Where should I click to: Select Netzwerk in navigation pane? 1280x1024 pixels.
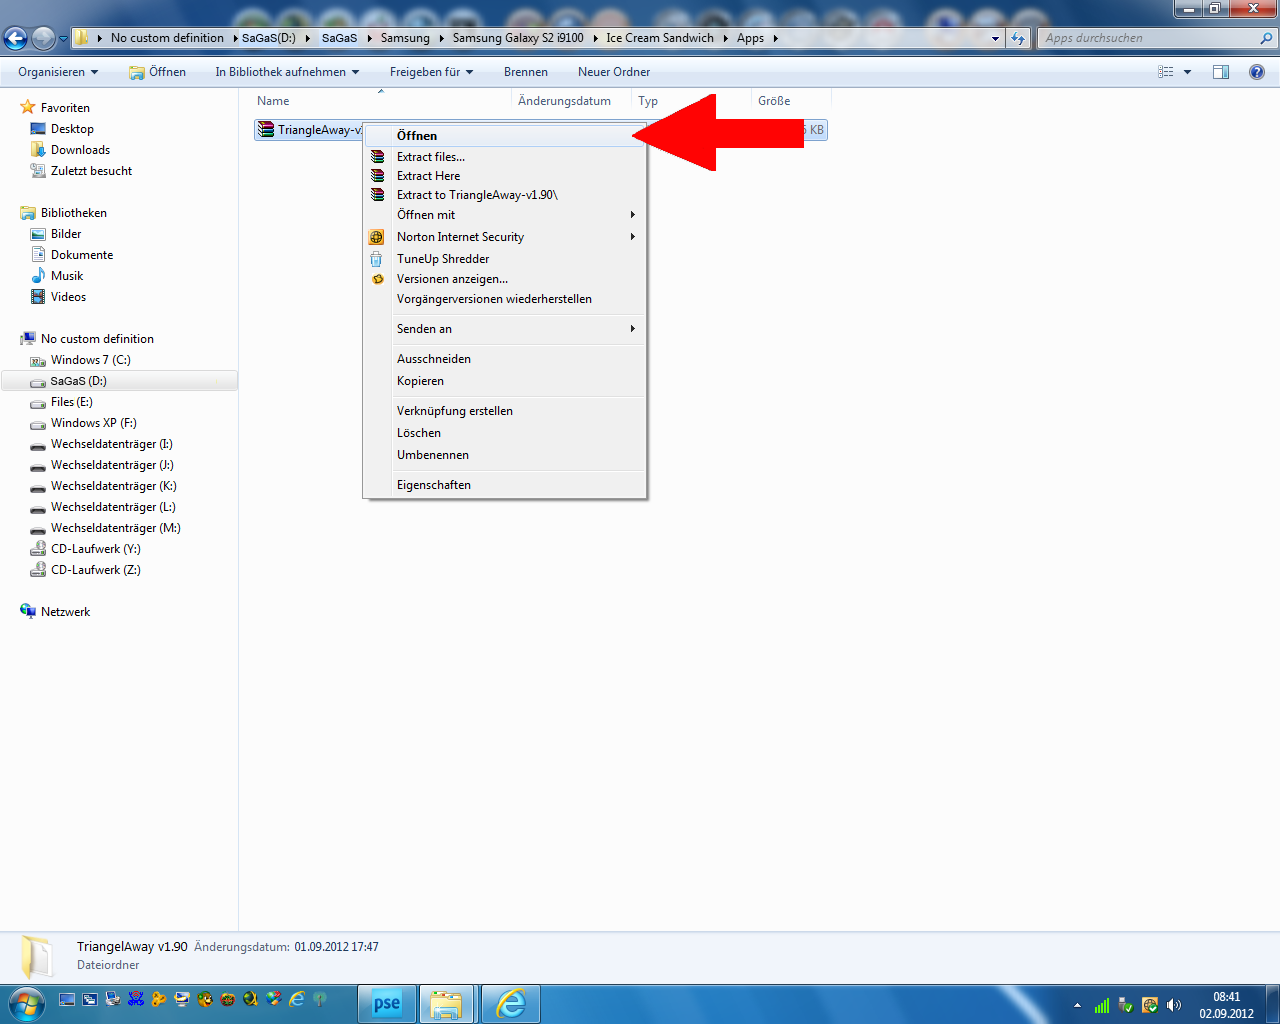click(x=65, y=612)
